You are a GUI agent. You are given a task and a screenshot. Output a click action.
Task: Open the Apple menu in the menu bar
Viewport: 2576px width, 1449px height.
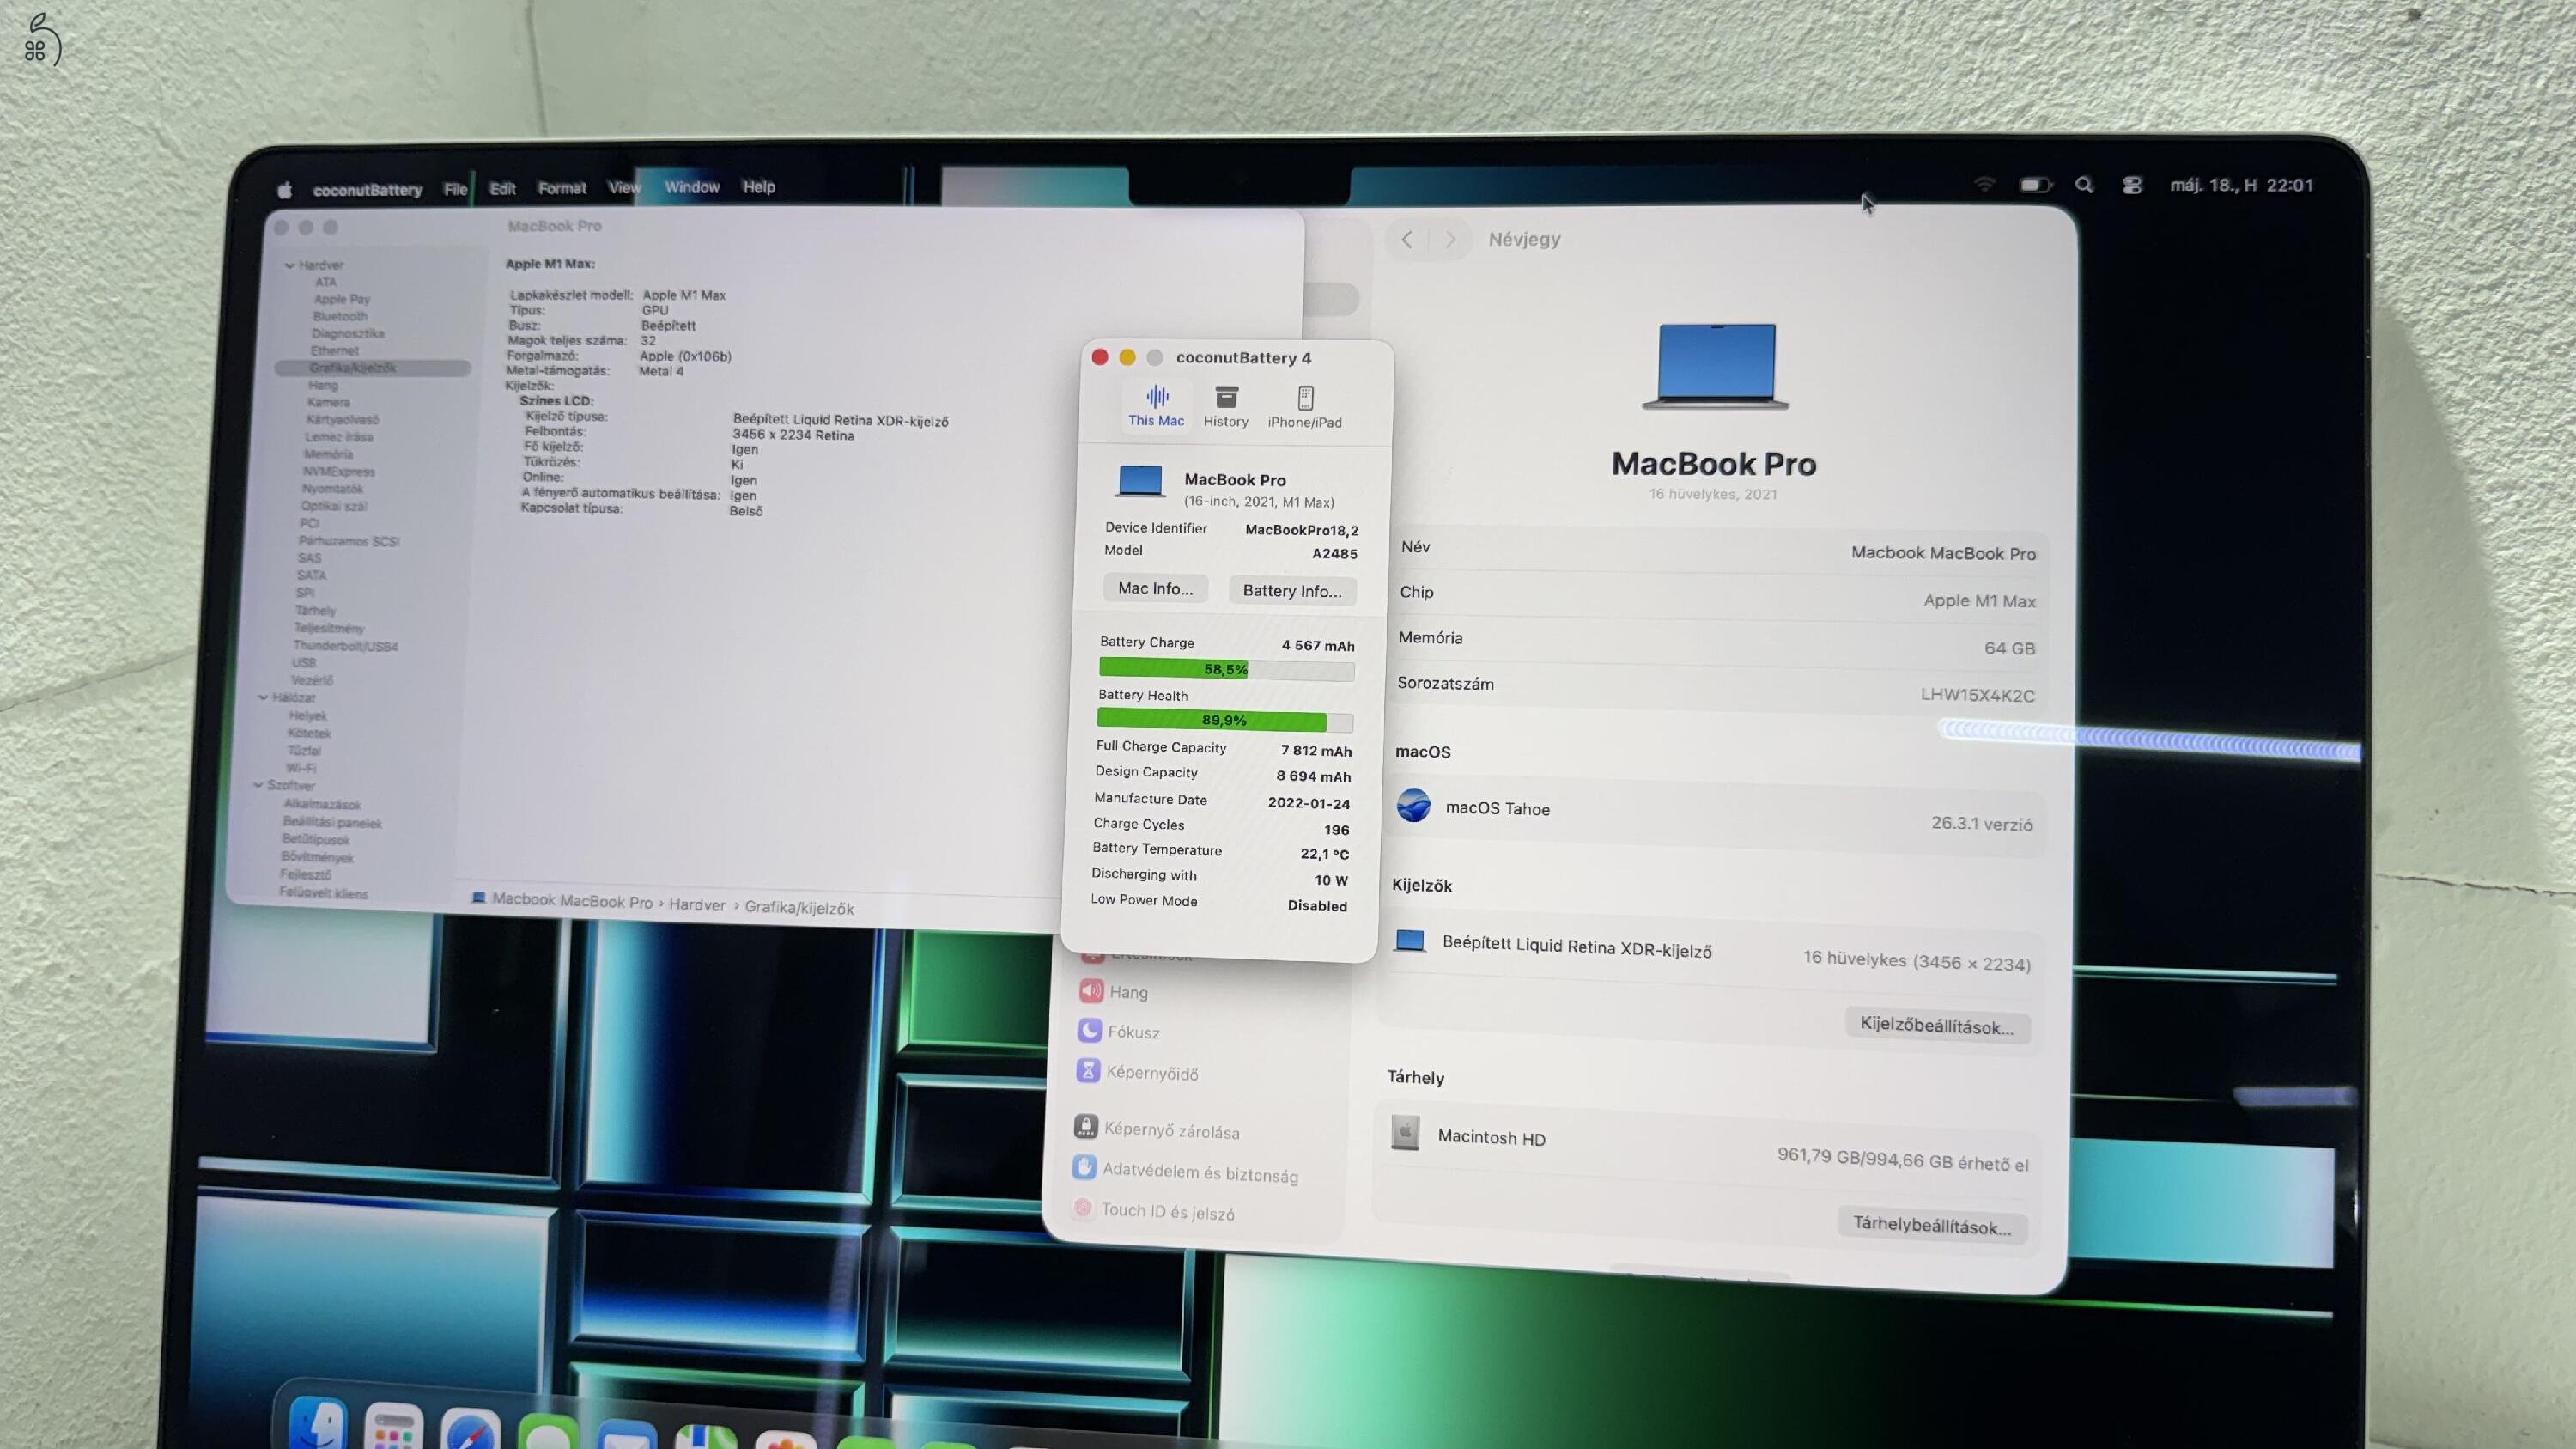[285, 189]
